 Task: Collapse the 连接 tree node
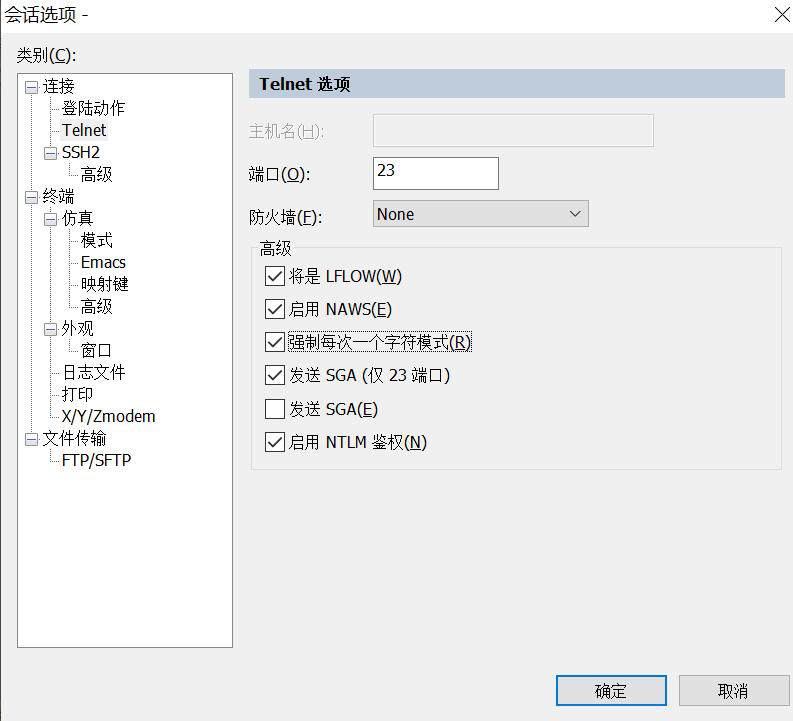click(x=31, y=87)
